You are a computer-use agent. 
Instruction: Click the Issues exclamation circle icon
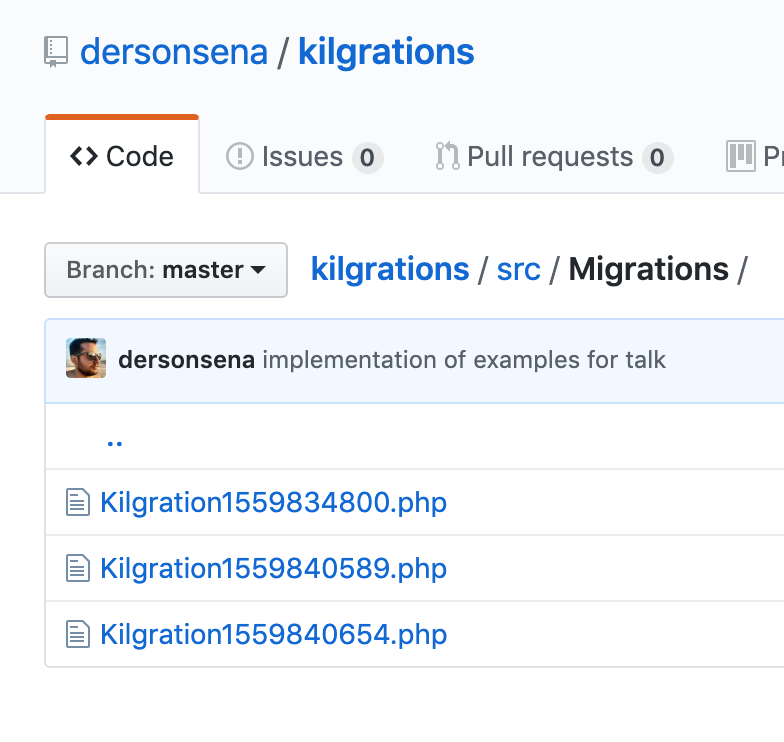pyautogui.click(x=240, y=156)
